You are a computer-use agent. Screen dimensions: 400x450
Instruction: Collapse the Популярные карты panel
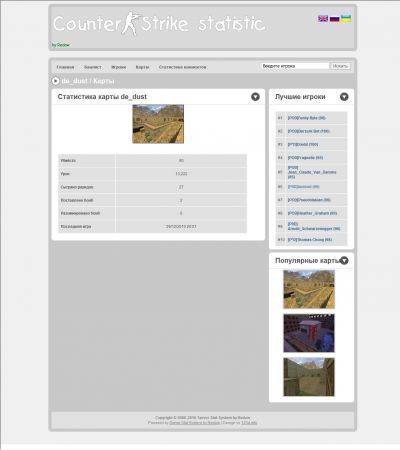[344, 261]
